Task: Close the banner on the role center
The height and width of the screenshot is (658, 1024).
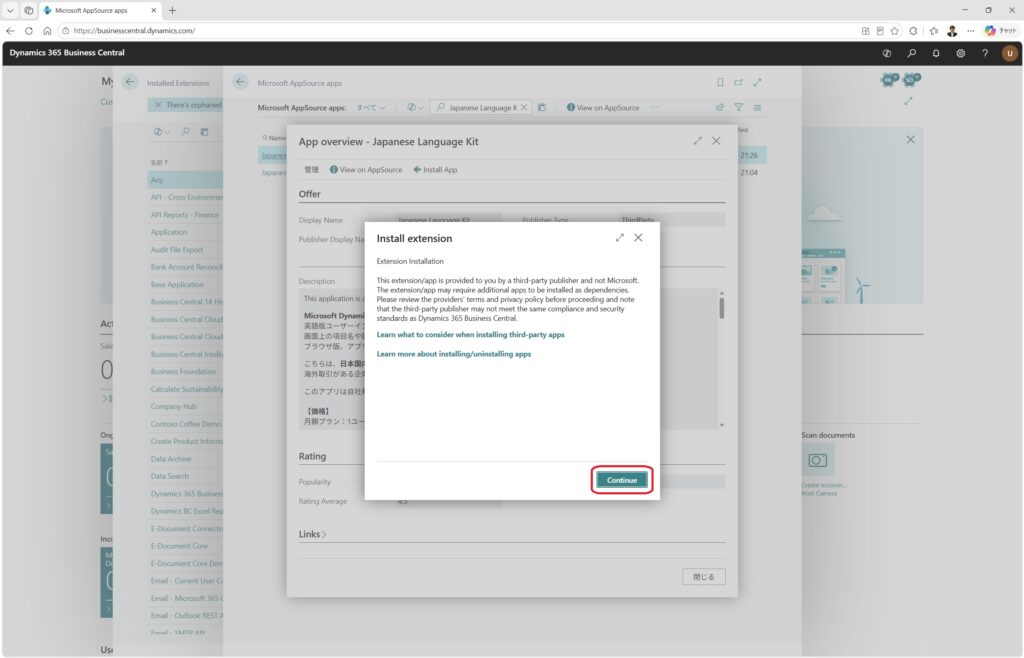Action: point(910,140)
